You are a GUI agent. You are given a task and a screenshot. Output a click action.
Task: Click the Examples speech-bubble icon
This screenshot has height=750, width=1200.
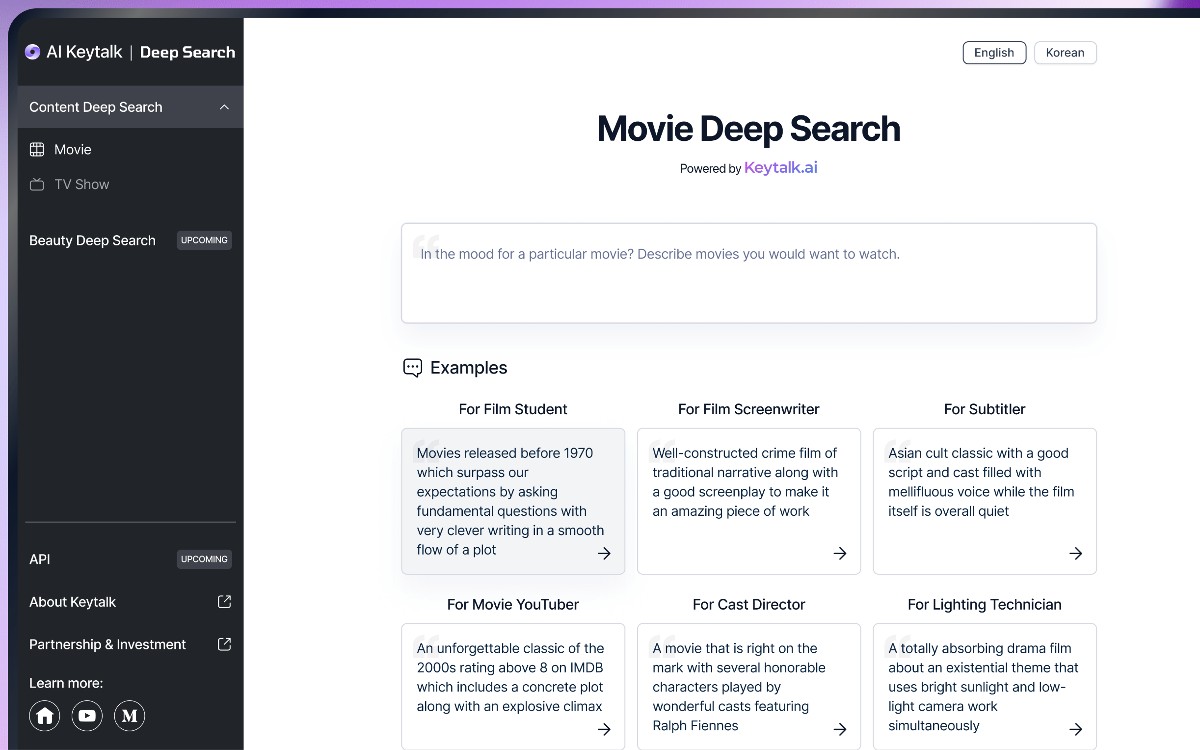click(x=412, y=367)
